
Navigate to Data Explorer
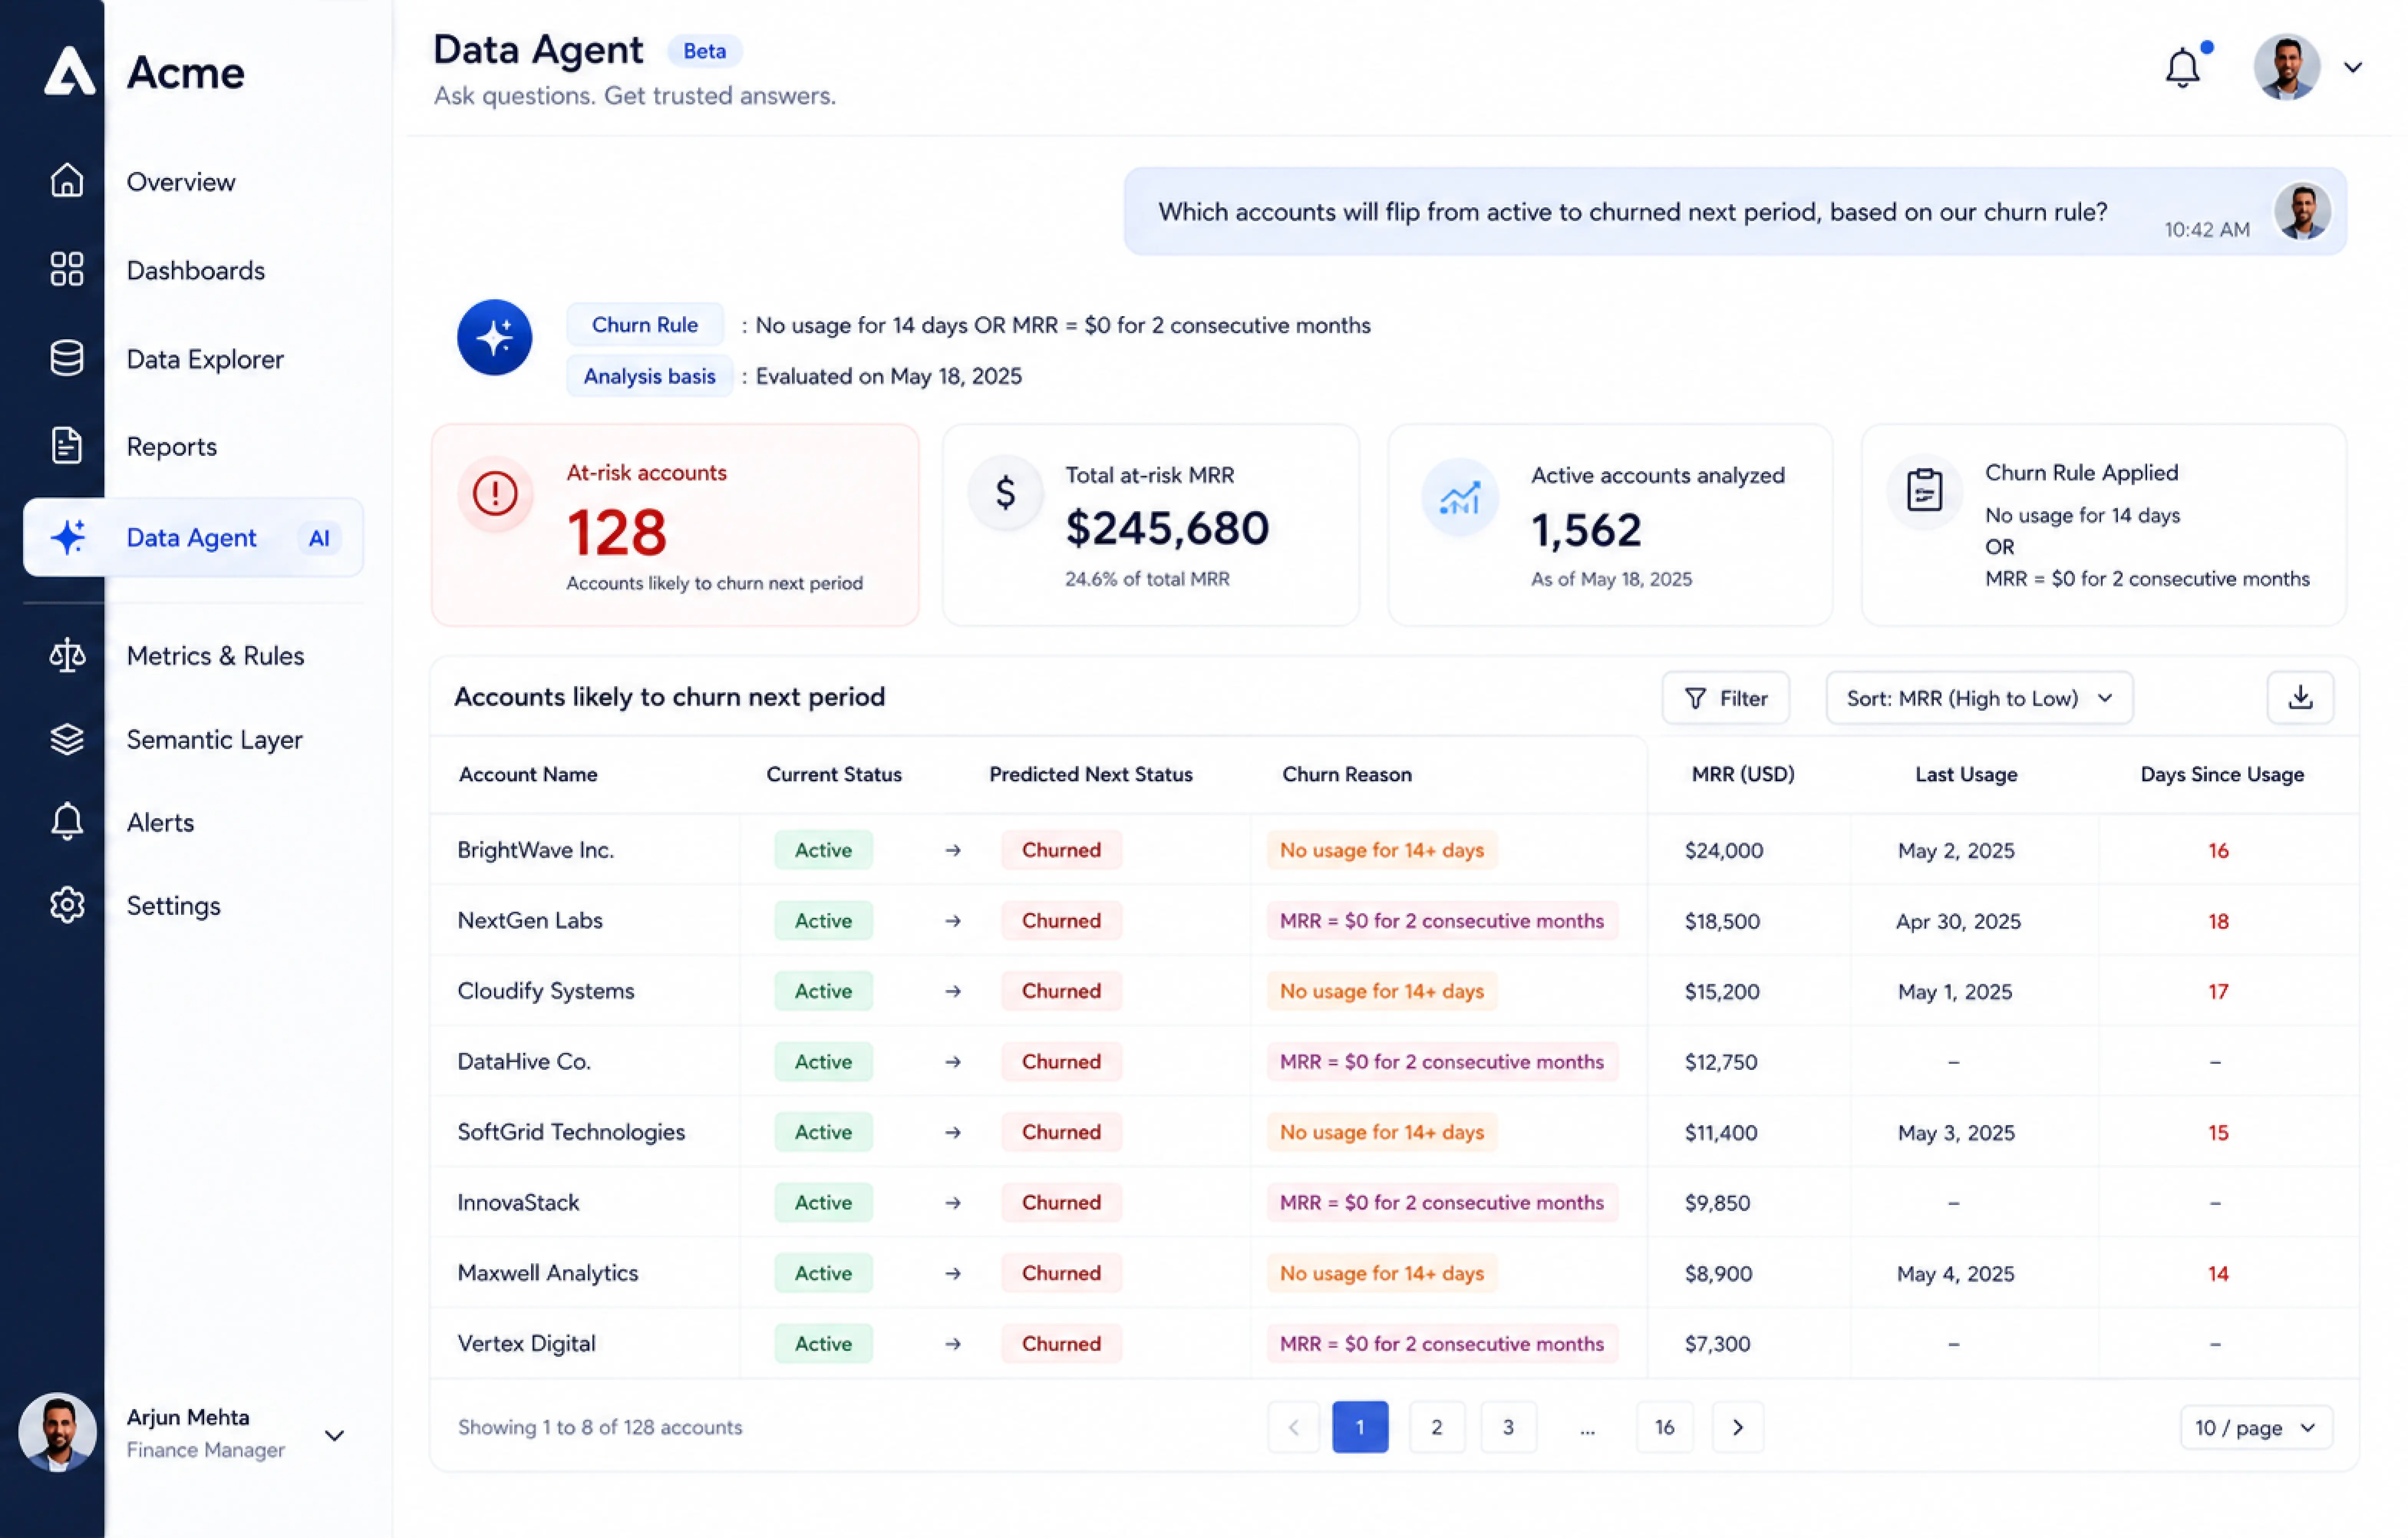point(205,359)
